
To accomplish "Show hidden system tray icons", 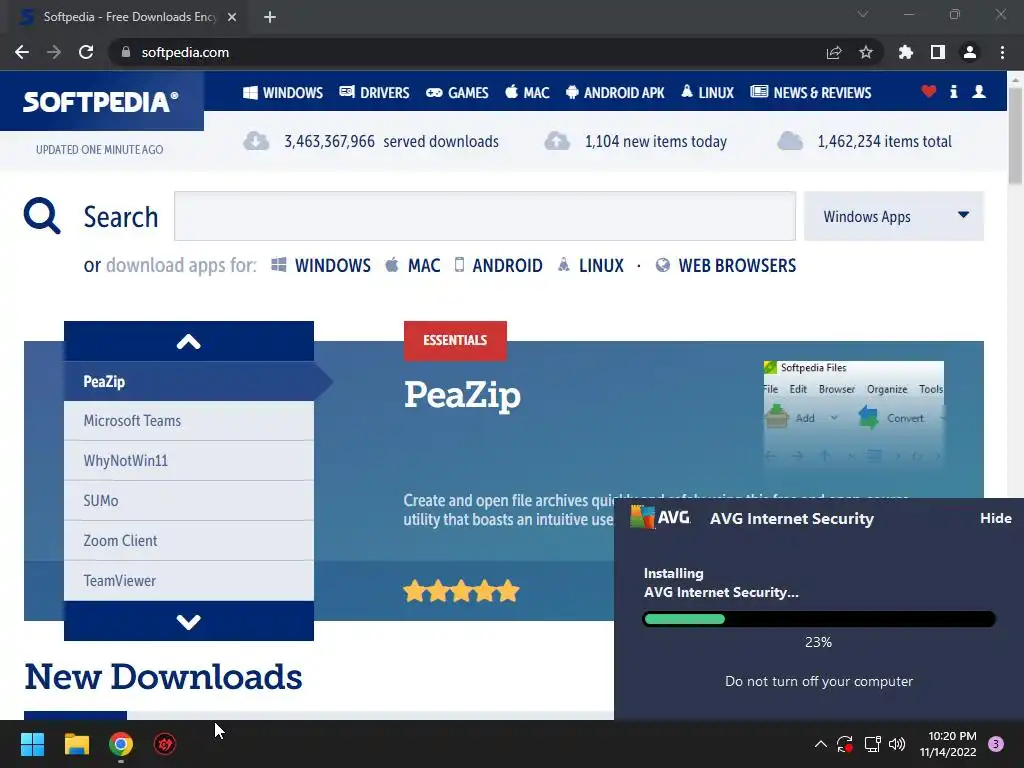I will [821, 744].
